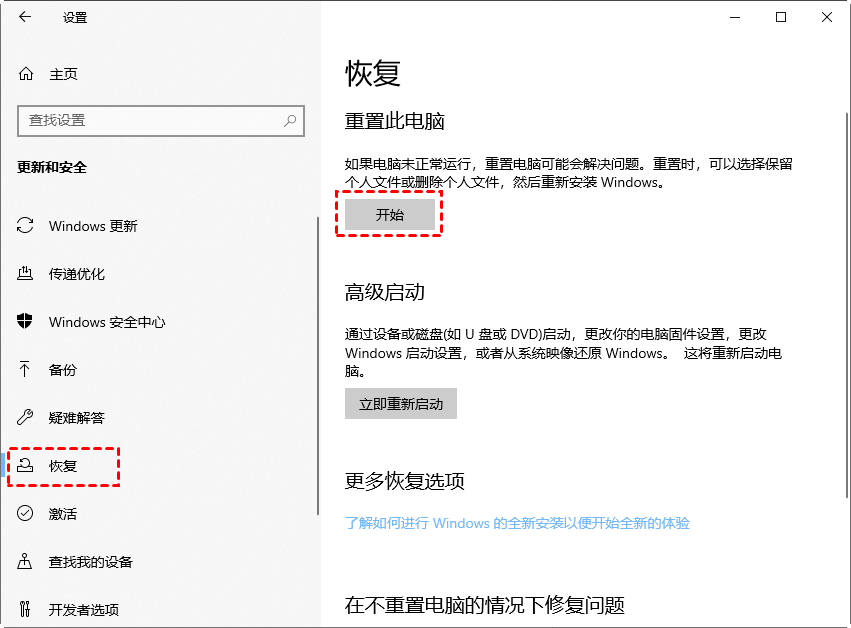Click the Windows 更新 sync icon
Image resolution: width=851 pixels, height=628 pixels.
[x=25, y=225]
